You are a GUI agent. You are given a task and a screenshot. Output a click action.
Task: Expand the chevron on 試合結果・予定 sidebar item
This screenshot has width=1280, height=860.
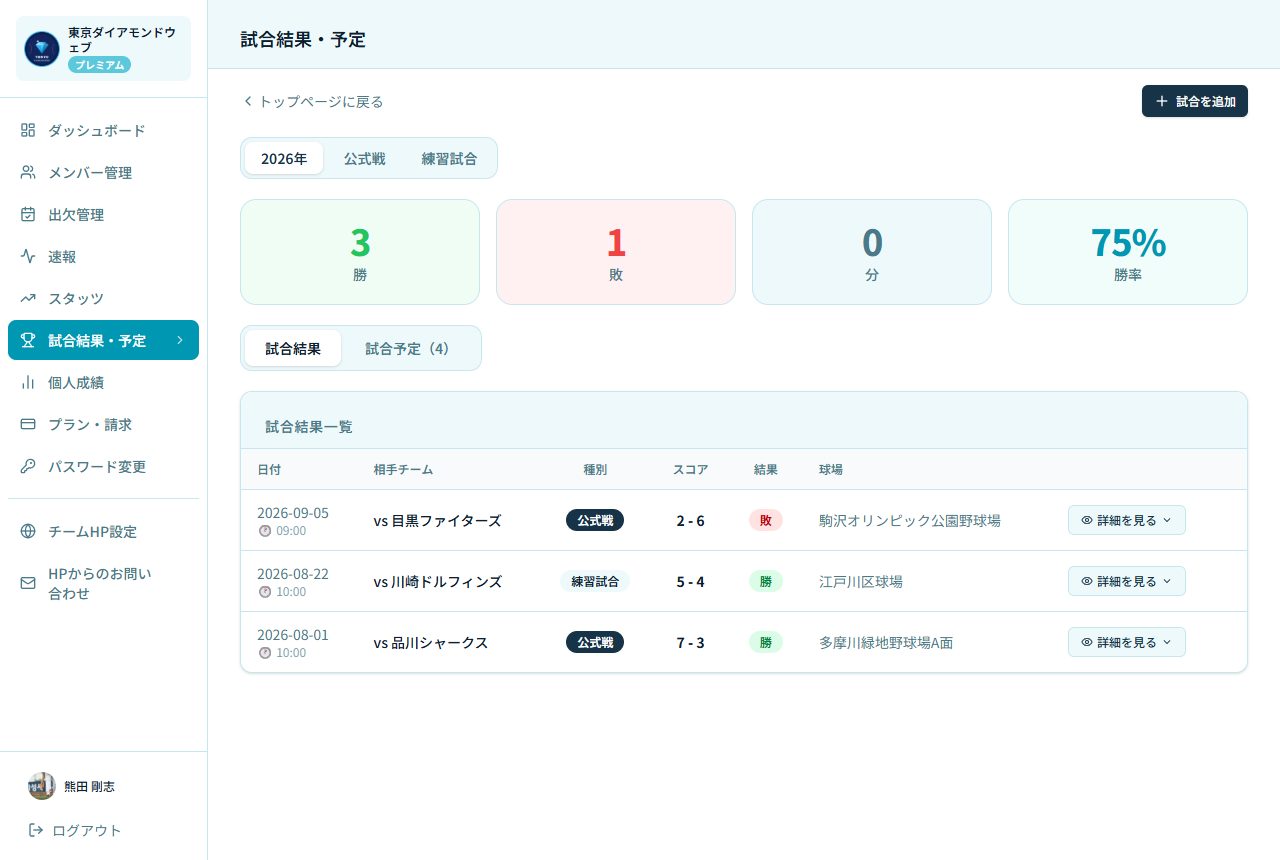click(180, 340)
